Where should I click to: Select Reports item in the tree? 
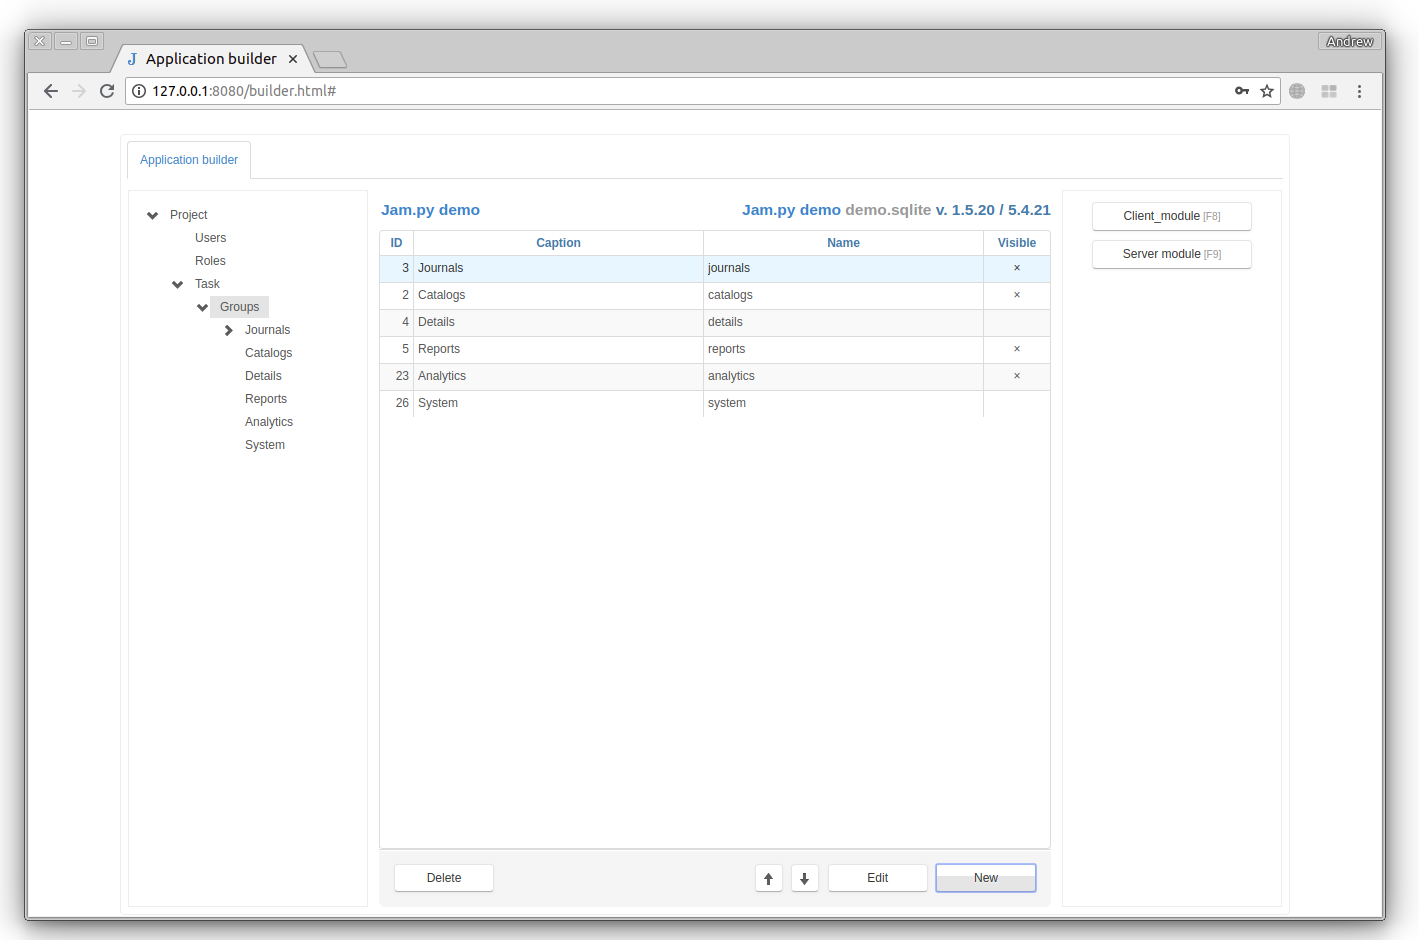[x=265, y=399]
